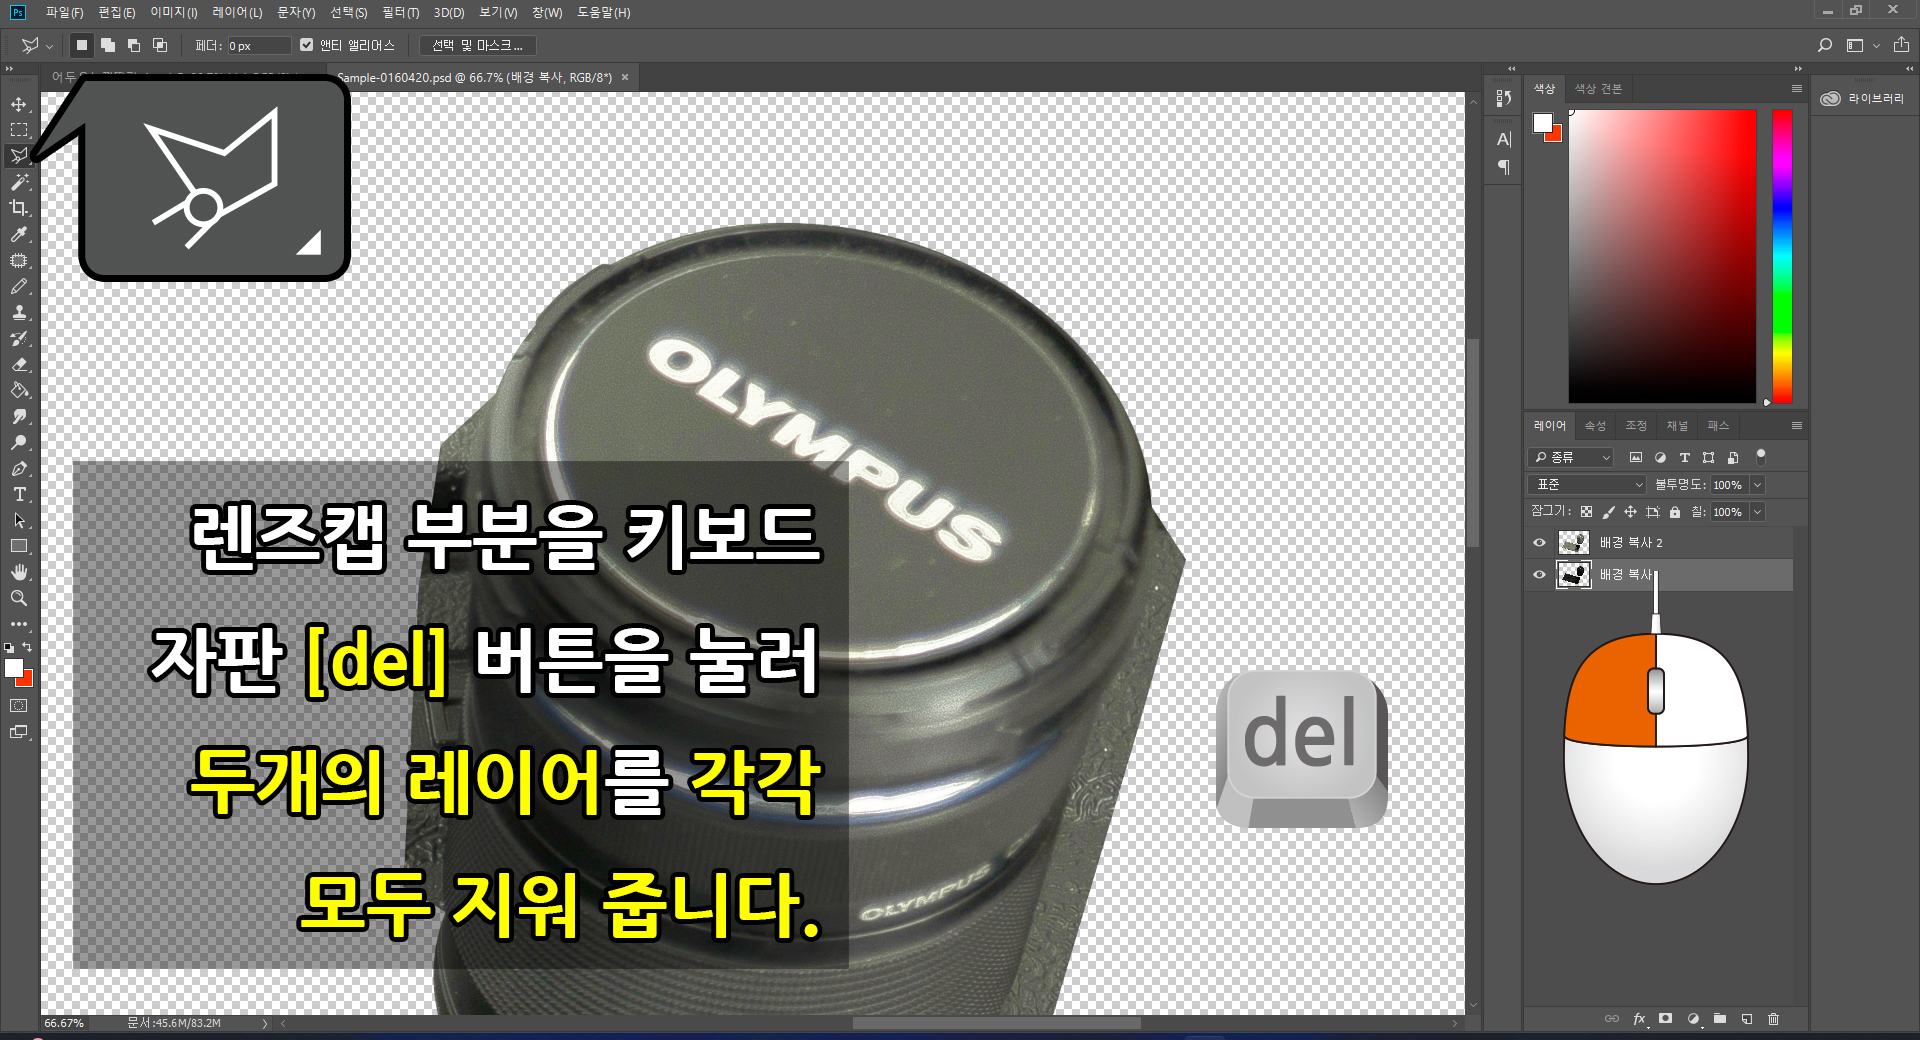The width and height of the screenshot is (1920, 1040).
Task: Select the Clone Stamp tool
Action: [x=19, y=312]
